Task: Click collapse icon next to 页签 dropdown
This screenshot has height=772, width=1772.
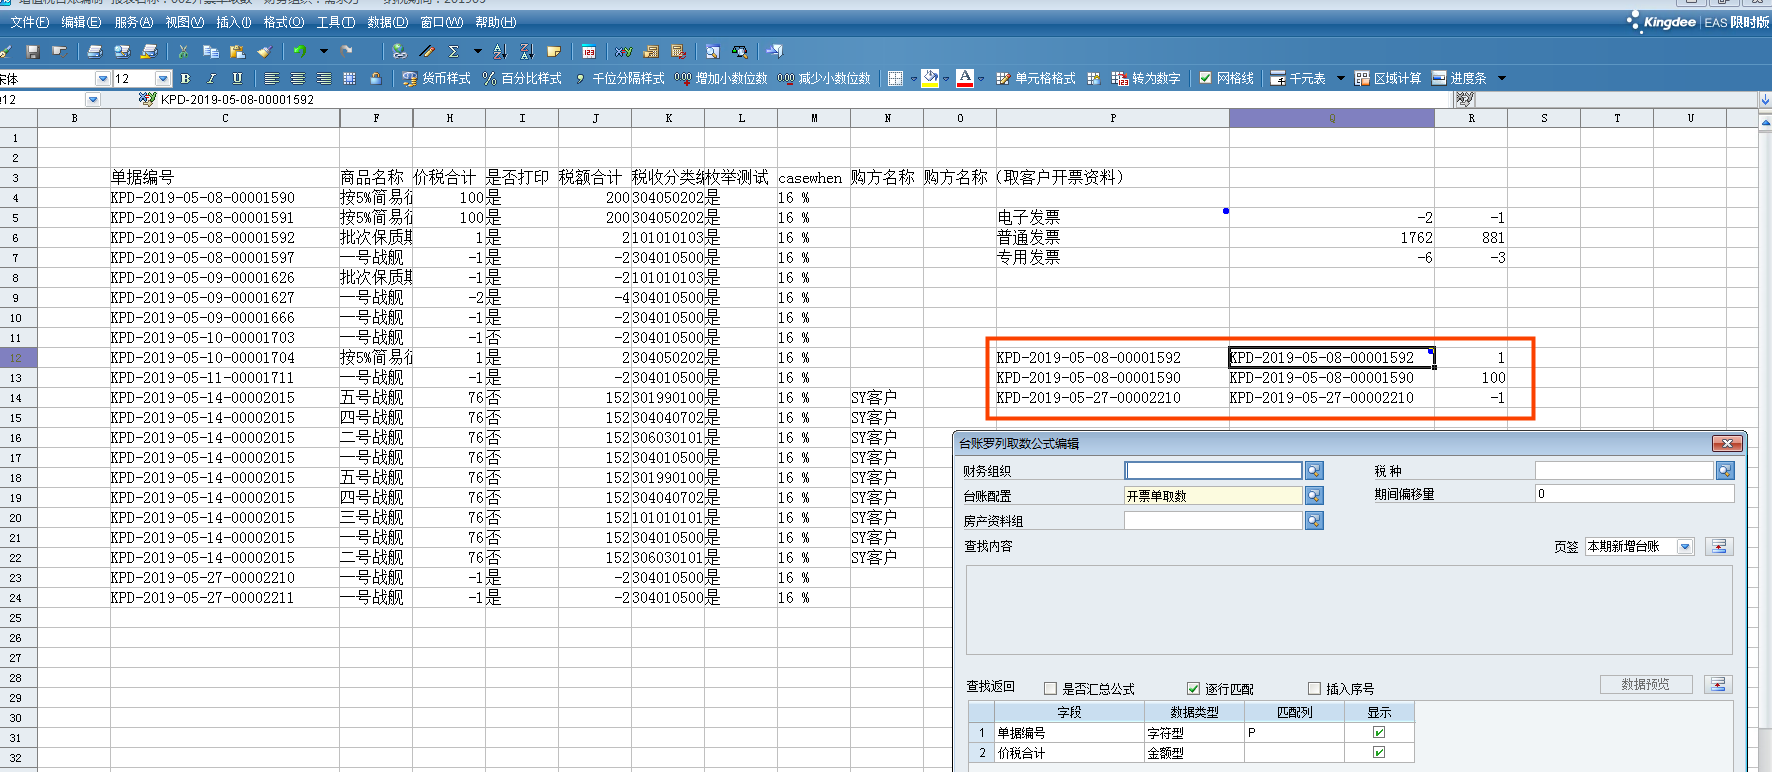Action: click(1719, 546)
